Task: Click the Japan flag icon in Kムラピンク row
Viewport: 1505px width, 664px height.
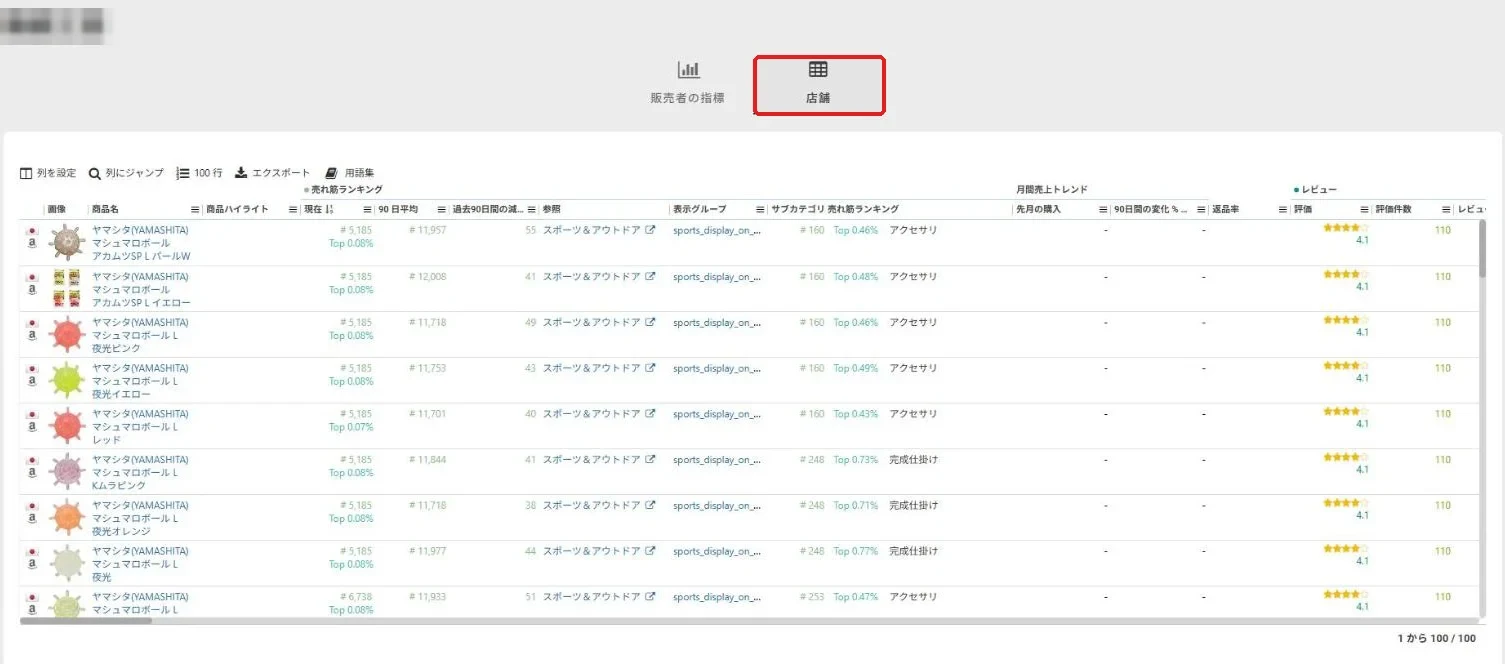Action: click(x=32, y=461)
